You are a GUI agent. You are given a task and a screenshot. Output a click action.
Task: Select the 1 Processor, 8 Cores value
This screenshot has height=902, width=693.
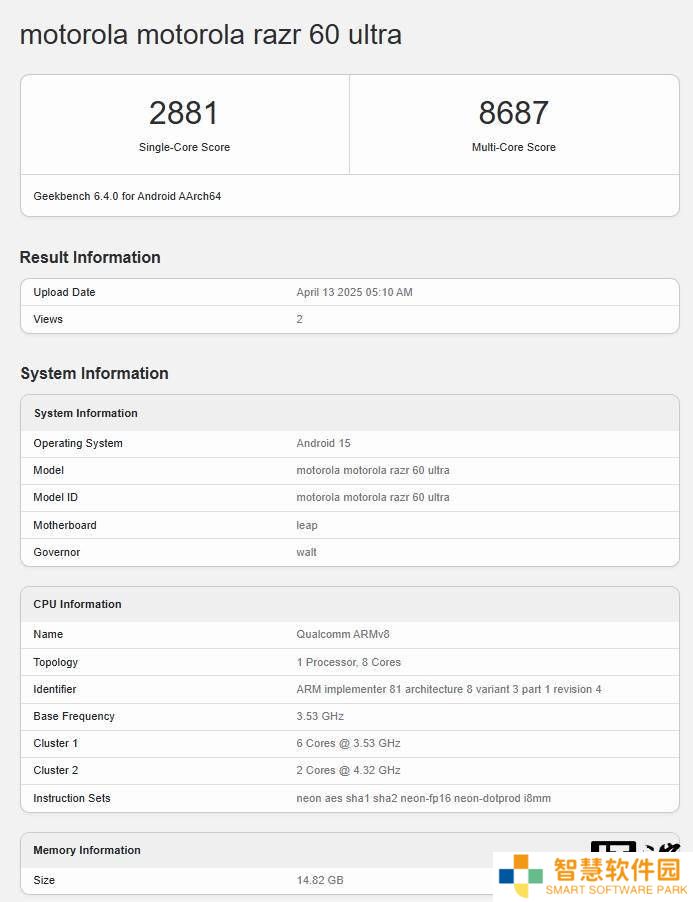point(349,662)
